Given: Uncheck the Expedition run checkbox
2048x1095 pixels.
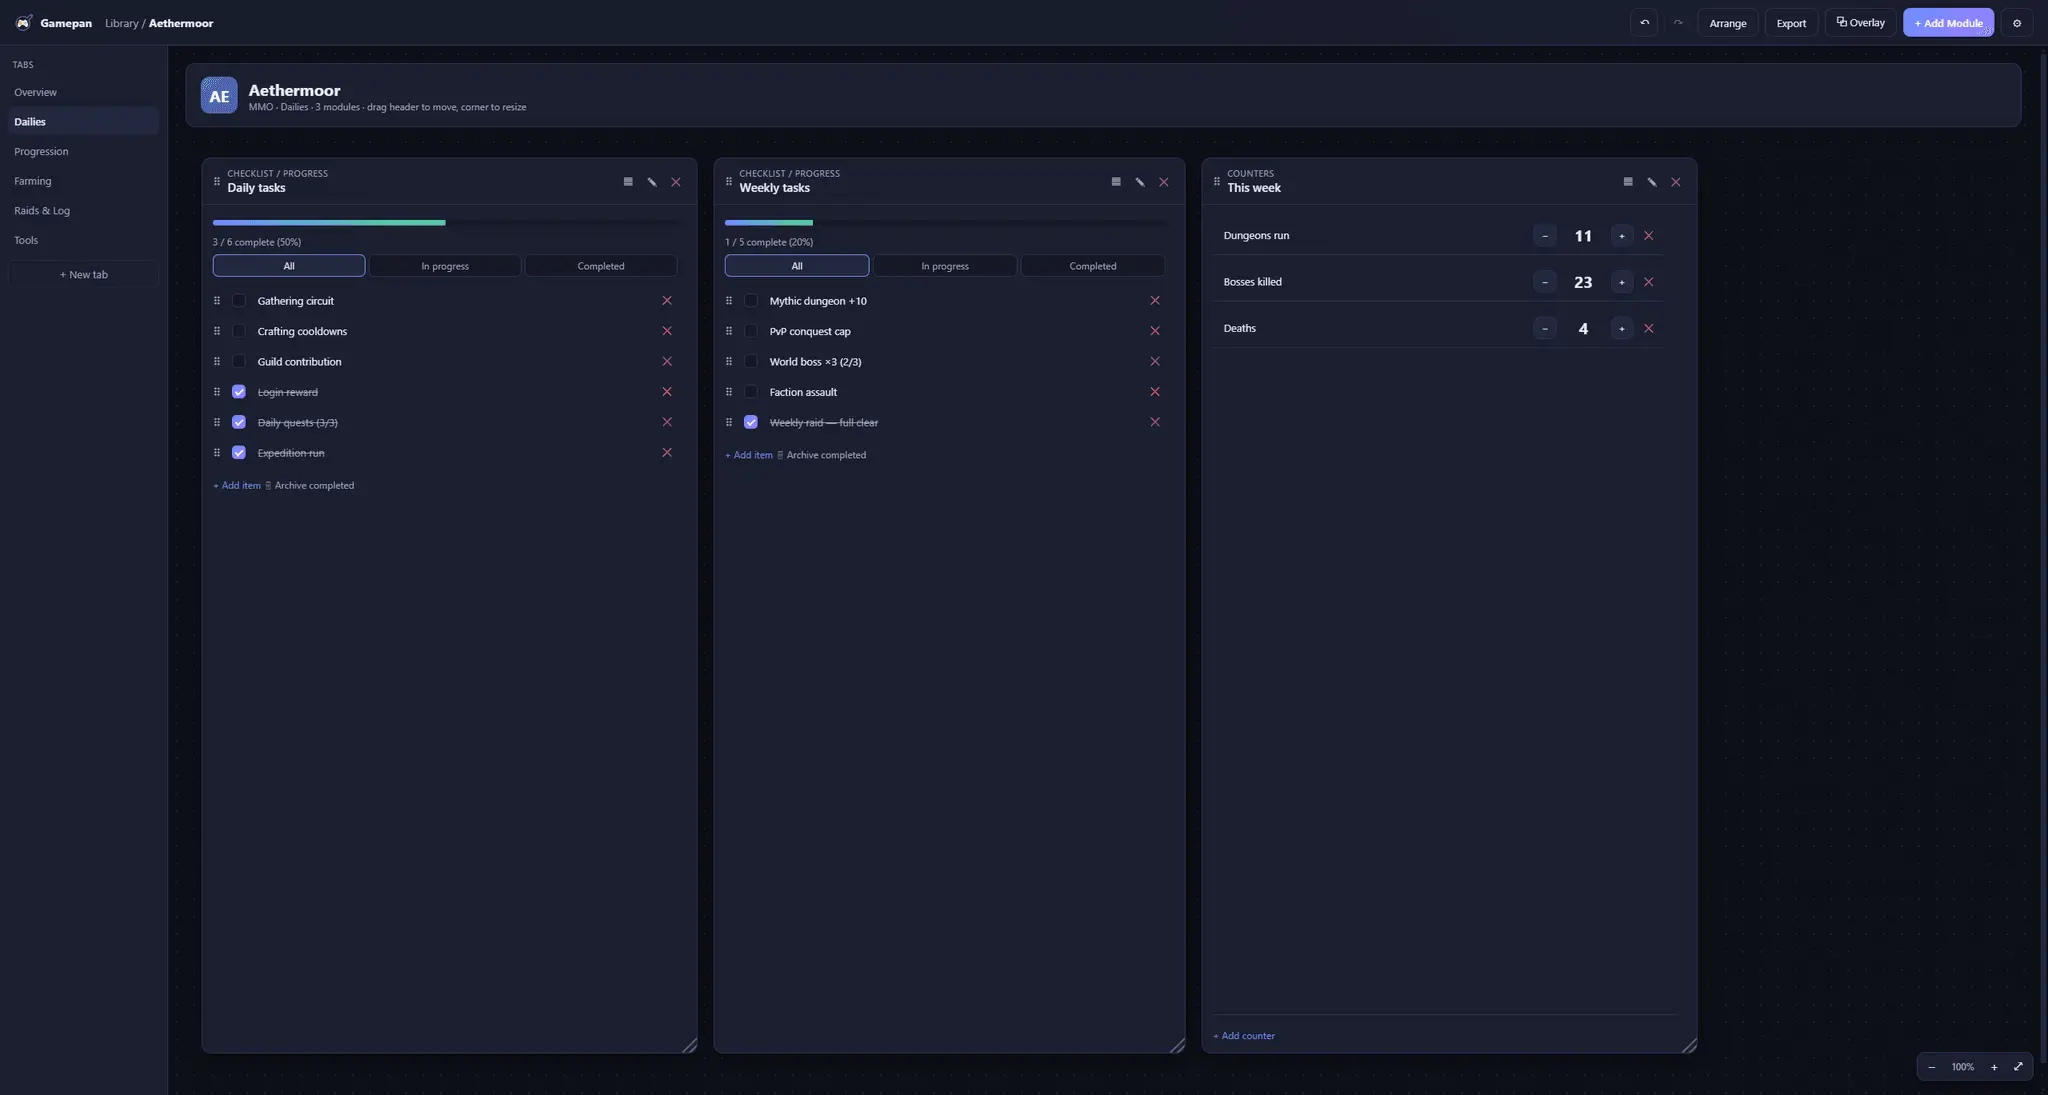Looking at the screenshot, I should coord(239,453).
